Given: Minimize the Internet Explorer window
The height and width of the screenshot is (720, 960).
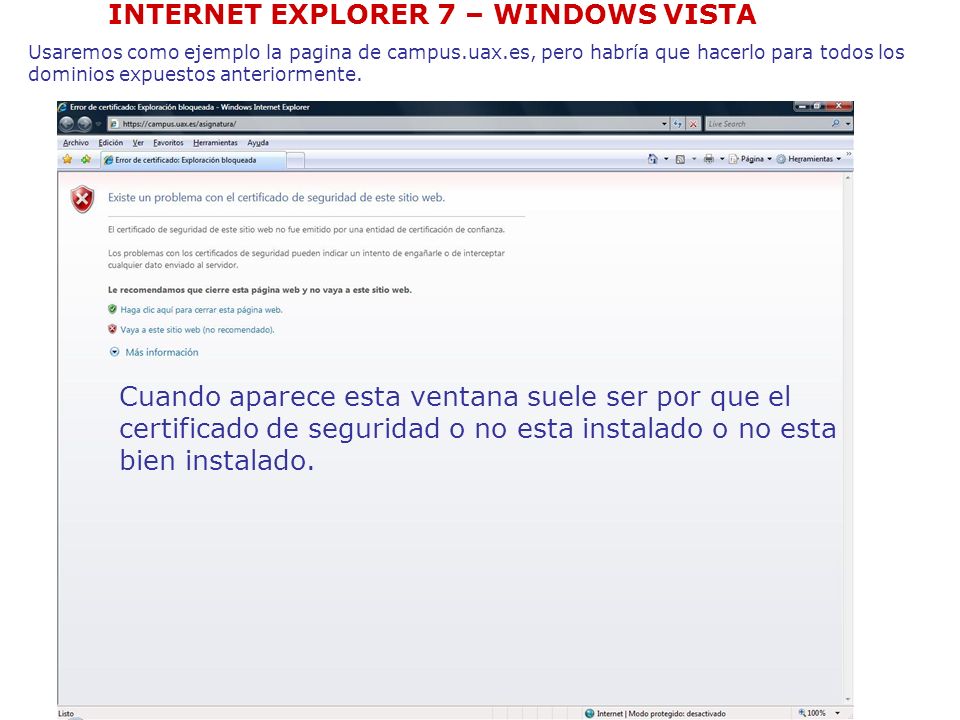Looking at the screenshot, I should point(803,107).
